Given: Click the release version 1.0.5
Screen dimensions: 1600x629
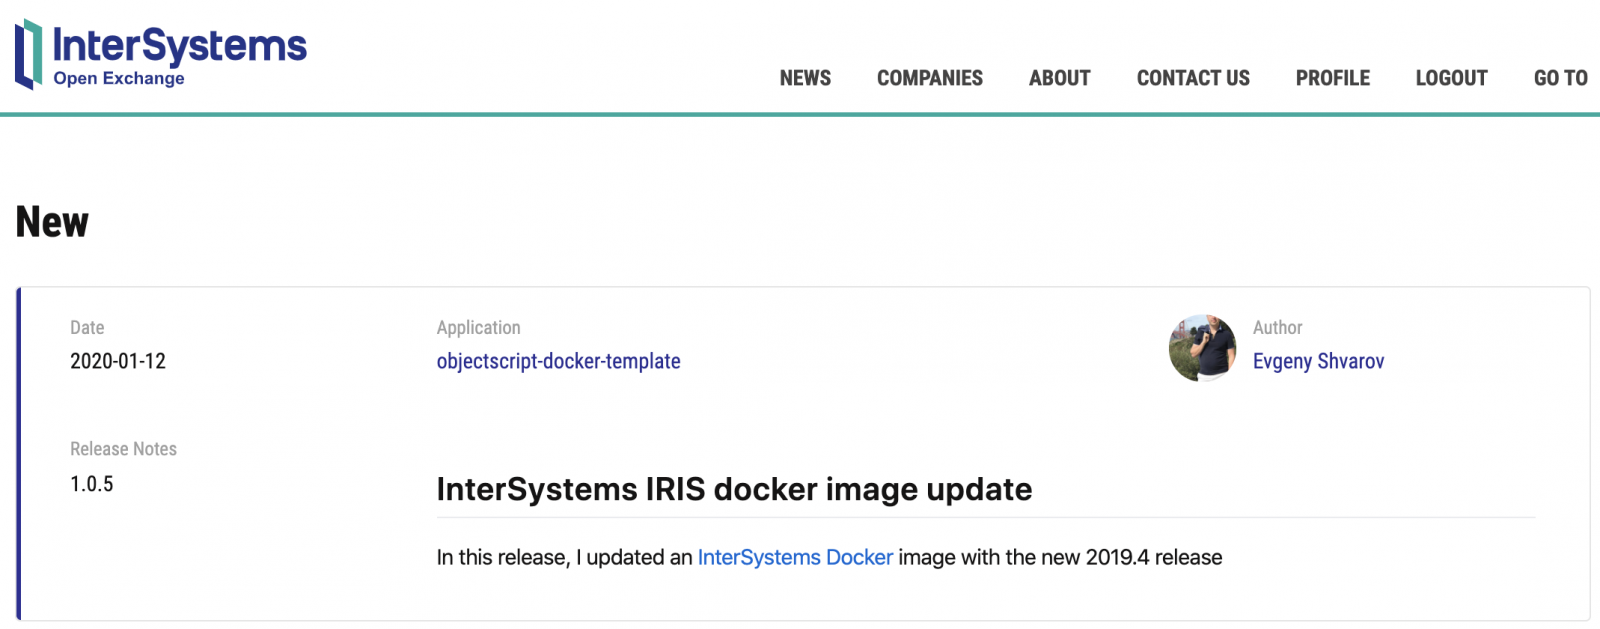Looking at the screenshot, I should coord(92,484).
